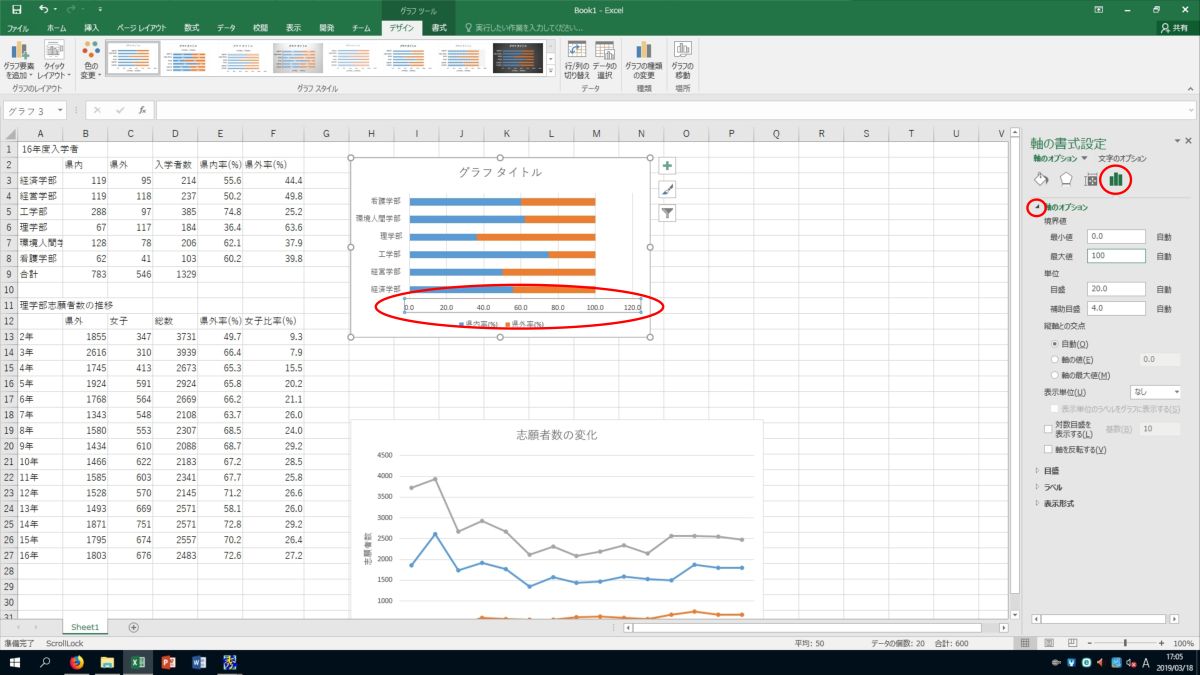Viewport: 1200px width, 675px height.
Task: Open the 挿入 ribbon tab
Action: 92,29
